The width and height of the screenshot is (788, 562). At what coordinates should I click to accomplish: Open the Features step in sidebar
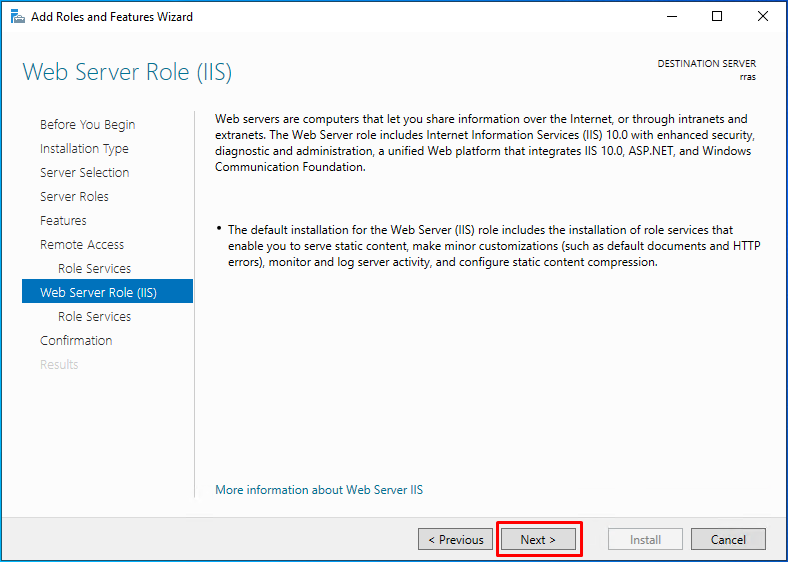pos(63,221)
